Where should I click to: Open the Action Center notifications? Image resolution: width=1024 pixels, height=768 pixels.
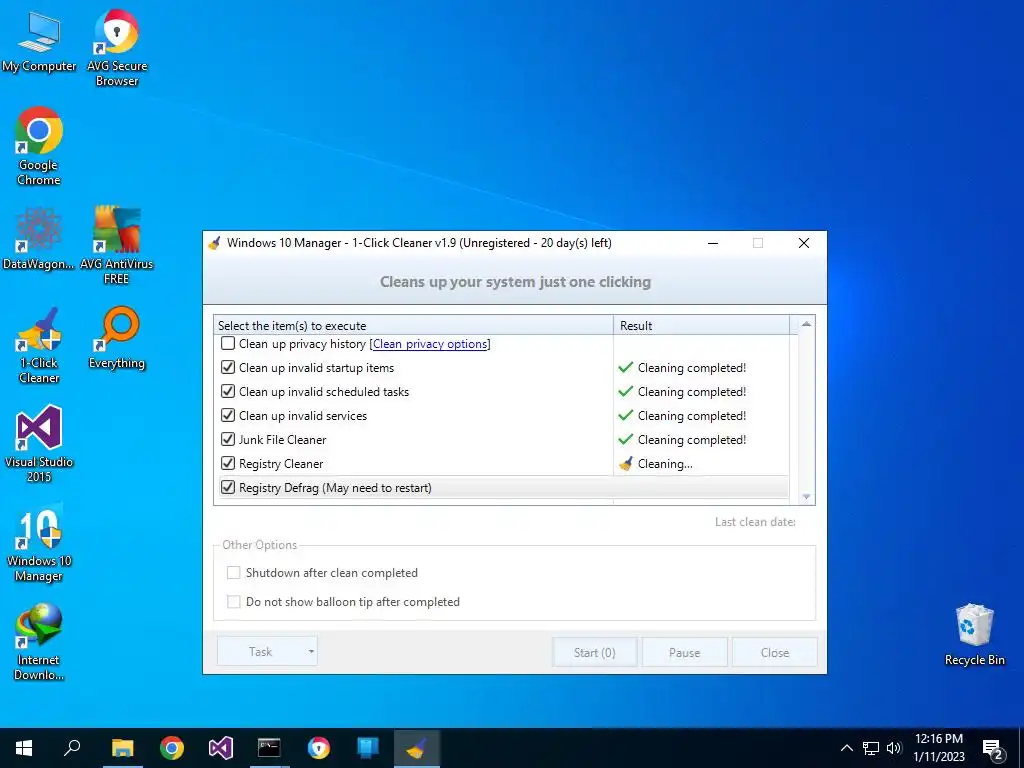coord(993,748)
